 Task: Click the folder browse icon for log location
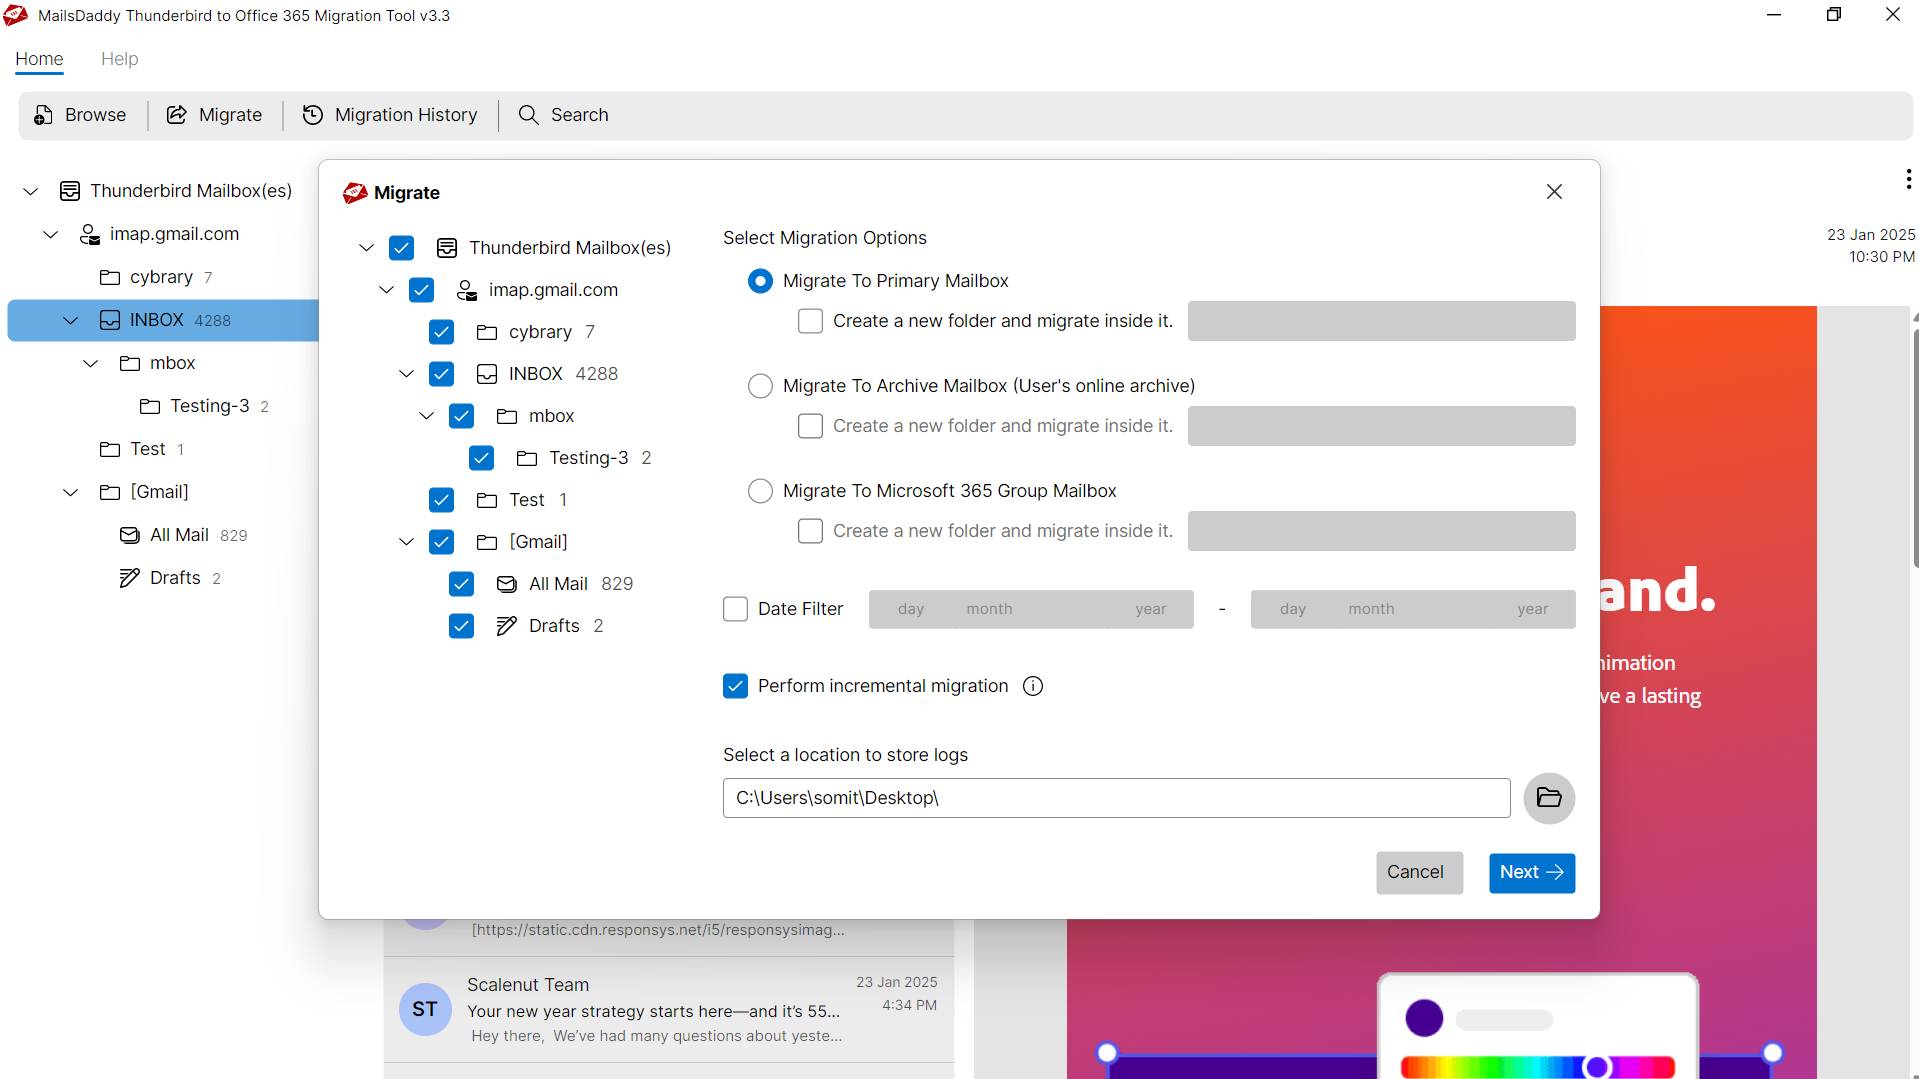click(x=1549, y=798)
